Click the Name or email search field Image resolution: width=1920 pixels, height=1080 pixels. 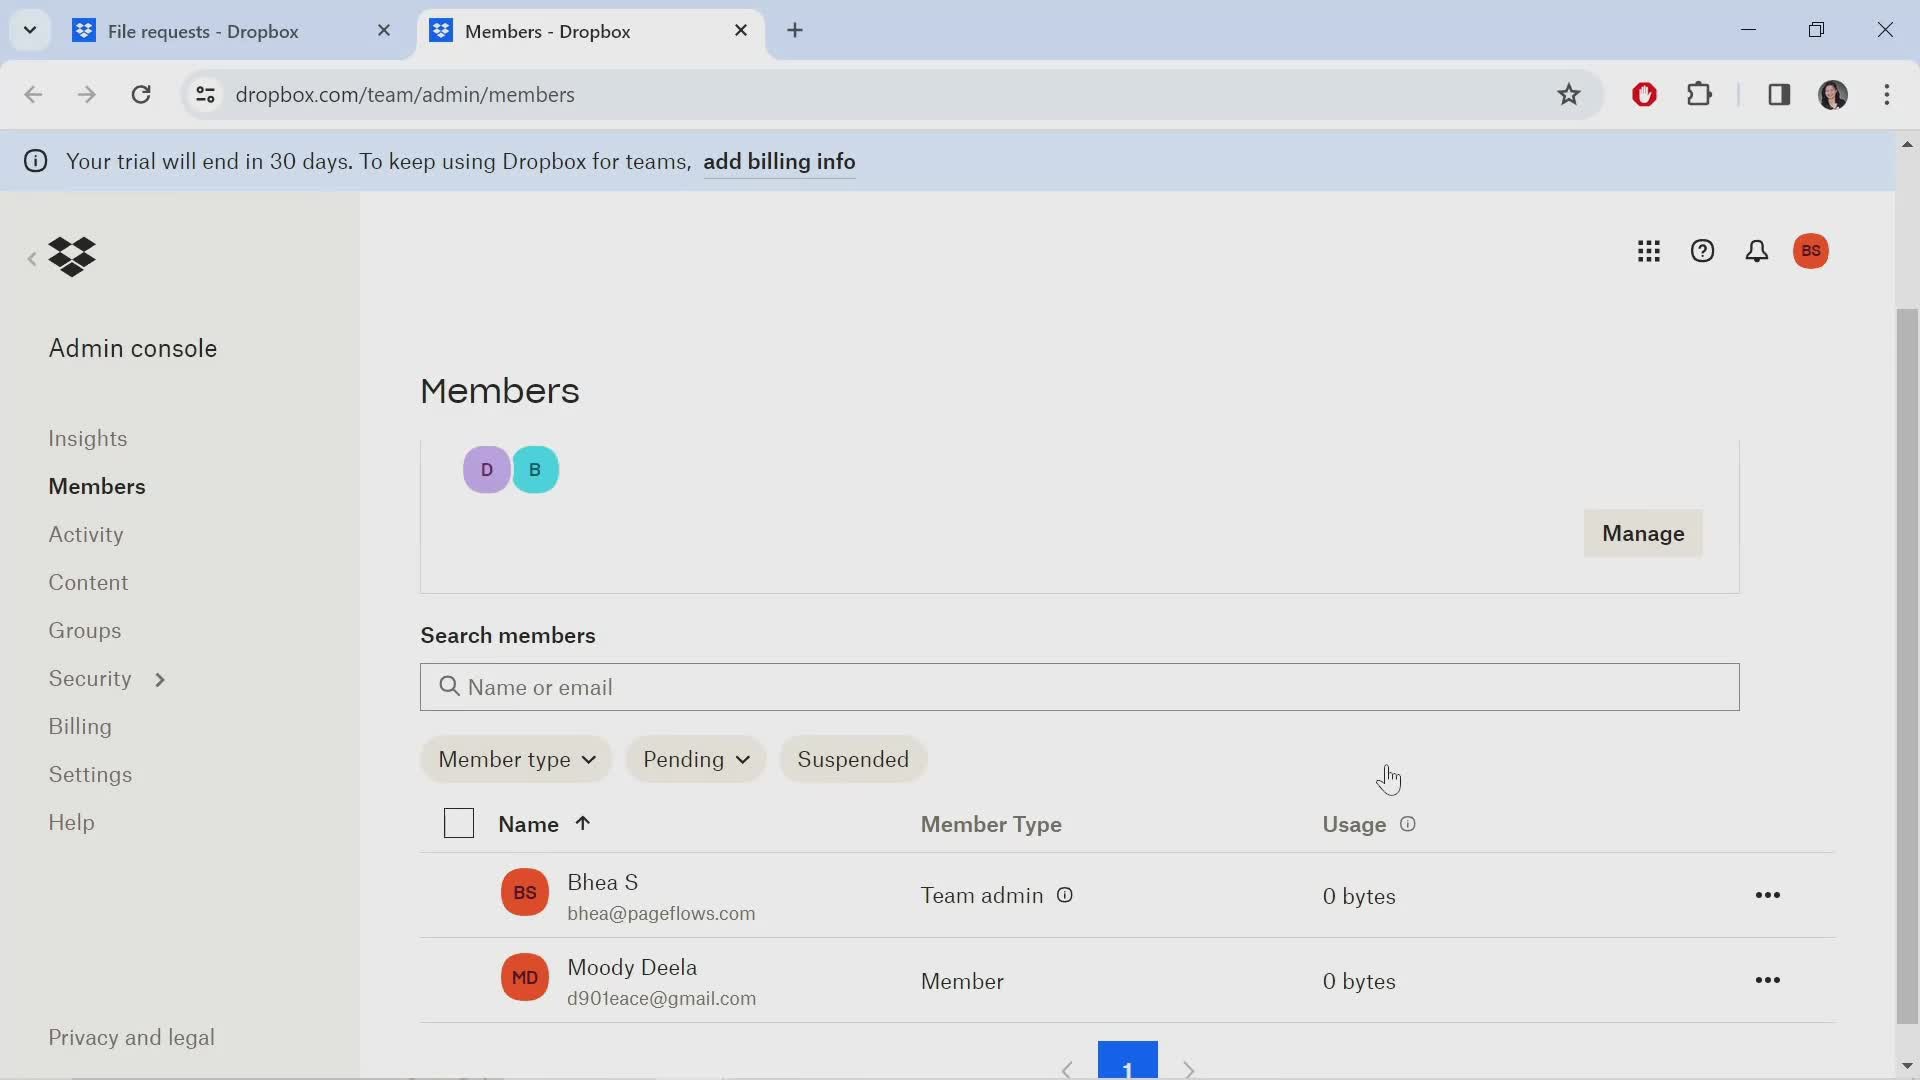[1079, 686]
